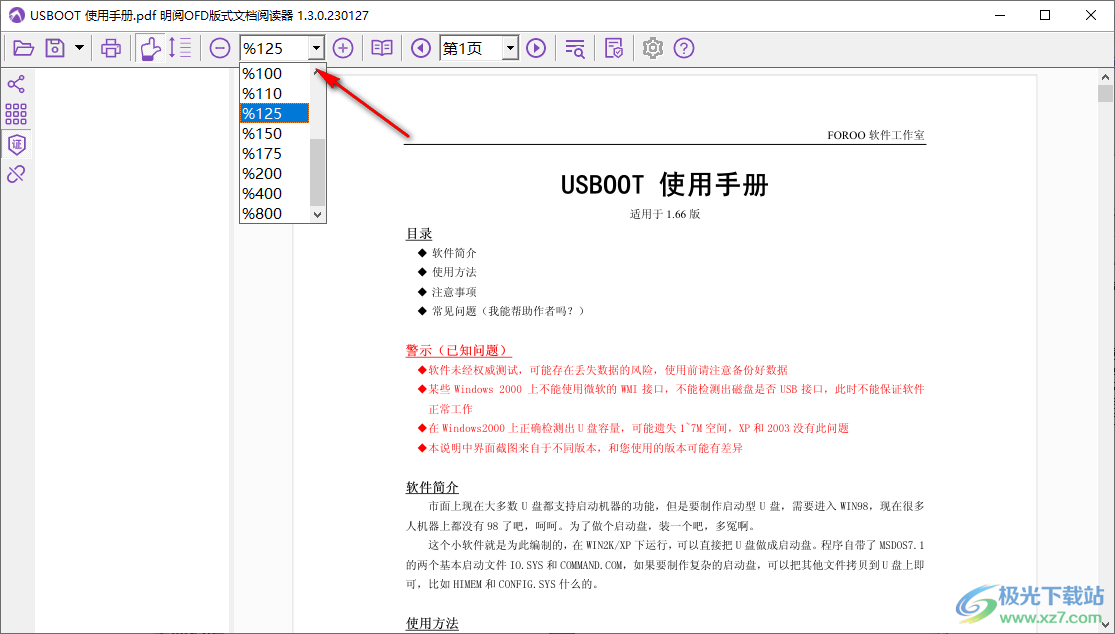Click the 目录 heading
The width and height of the screenshot is (1115, 634).
point(419,234)
